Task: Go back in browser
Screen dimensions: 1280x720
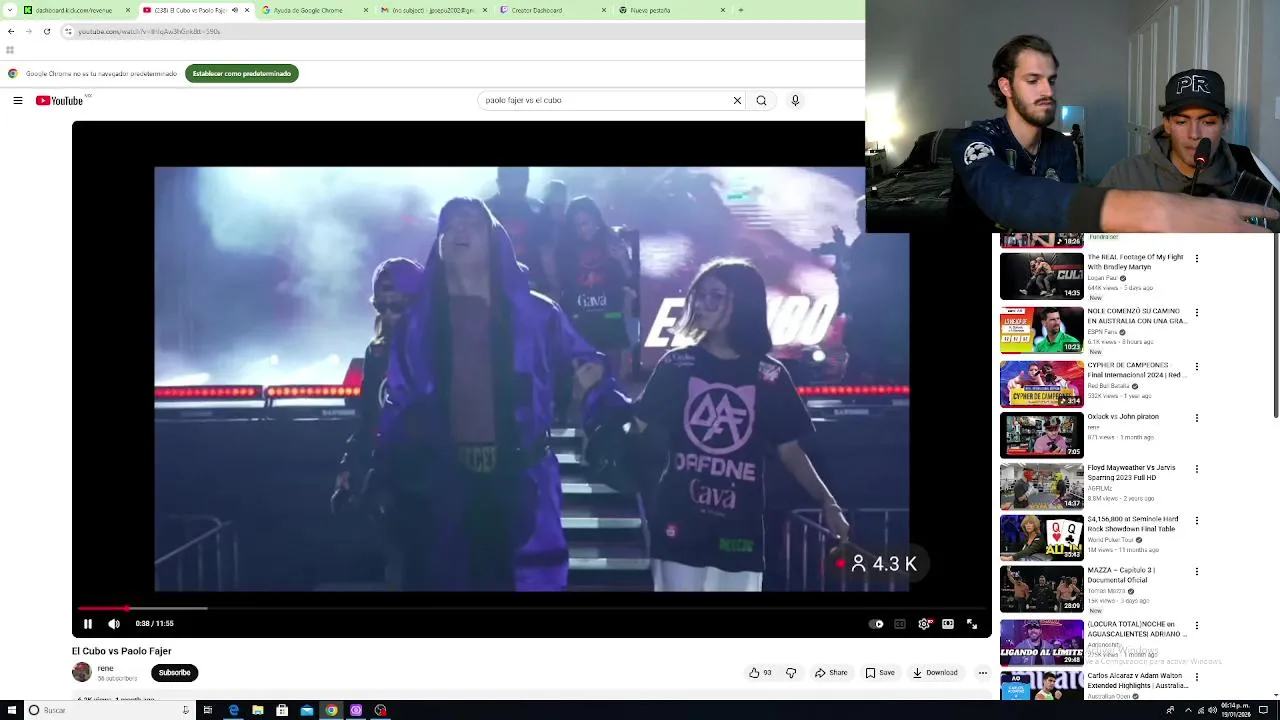Action: tap(11, 31)
